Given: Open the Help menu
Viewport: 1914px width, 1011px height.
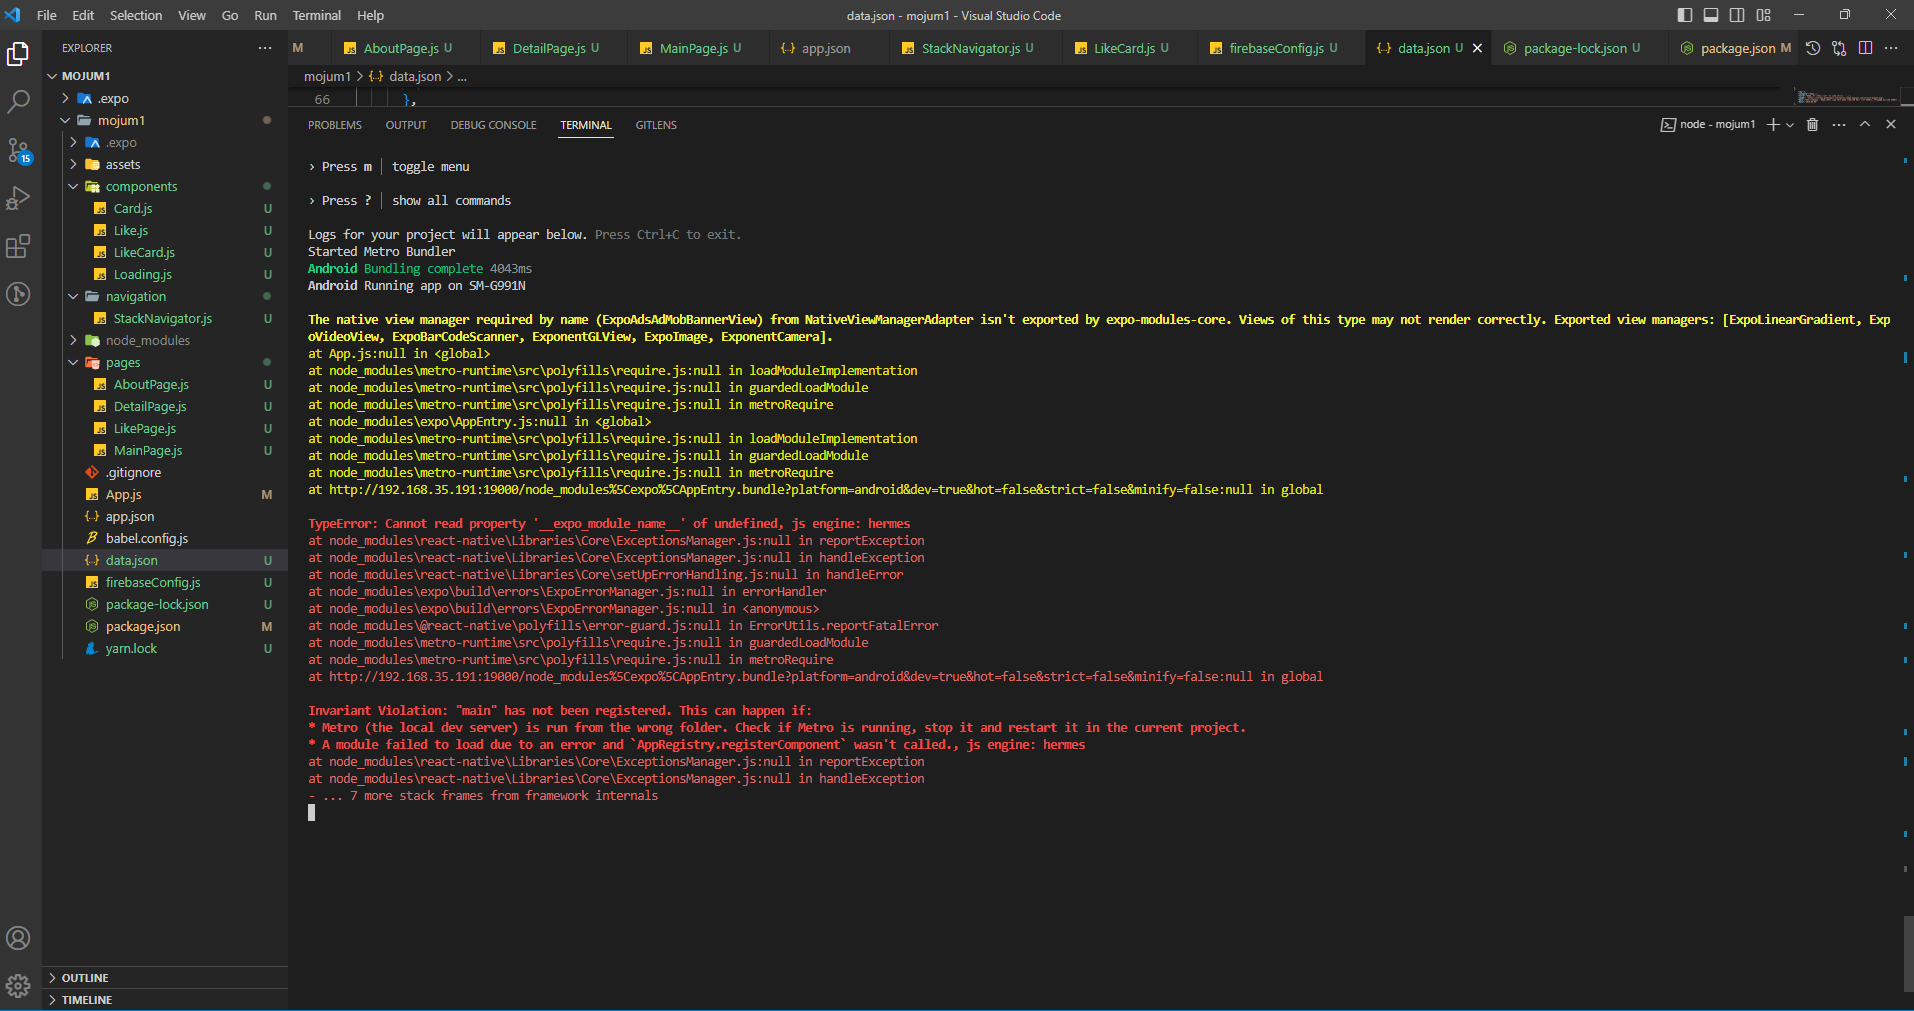Looking at the screenshot, I should tap(371, 15).
